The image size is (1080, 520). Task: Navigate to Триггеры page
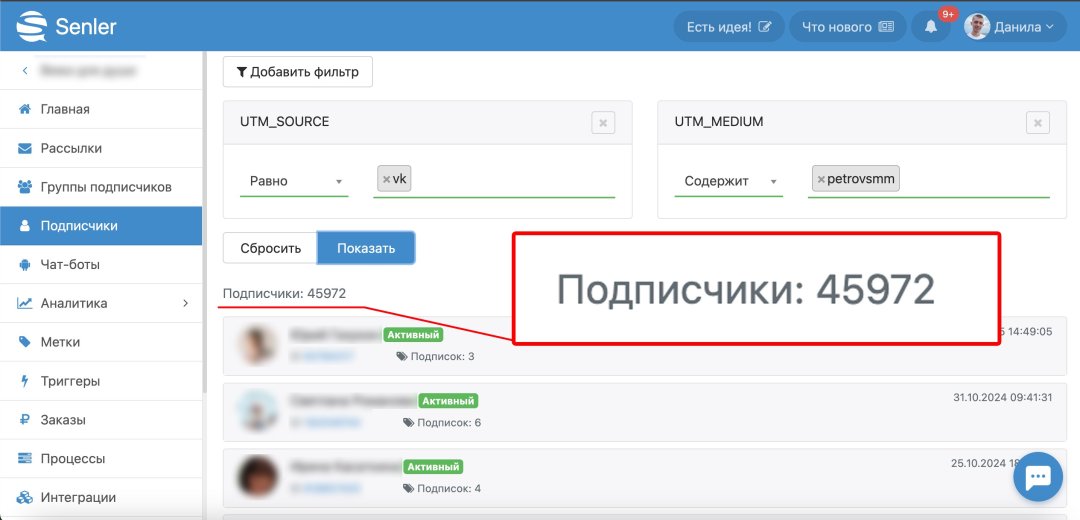(70, 381)
